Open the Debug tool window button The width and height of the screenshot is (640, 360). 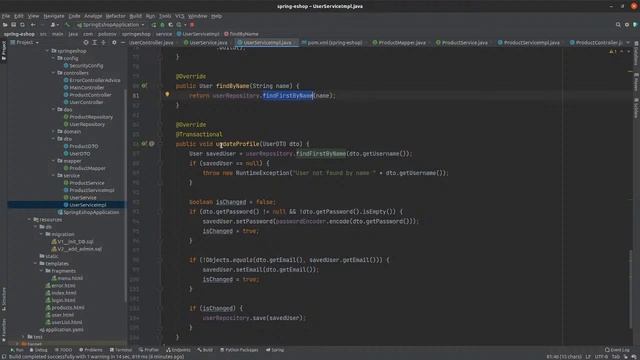click(38, 350)
